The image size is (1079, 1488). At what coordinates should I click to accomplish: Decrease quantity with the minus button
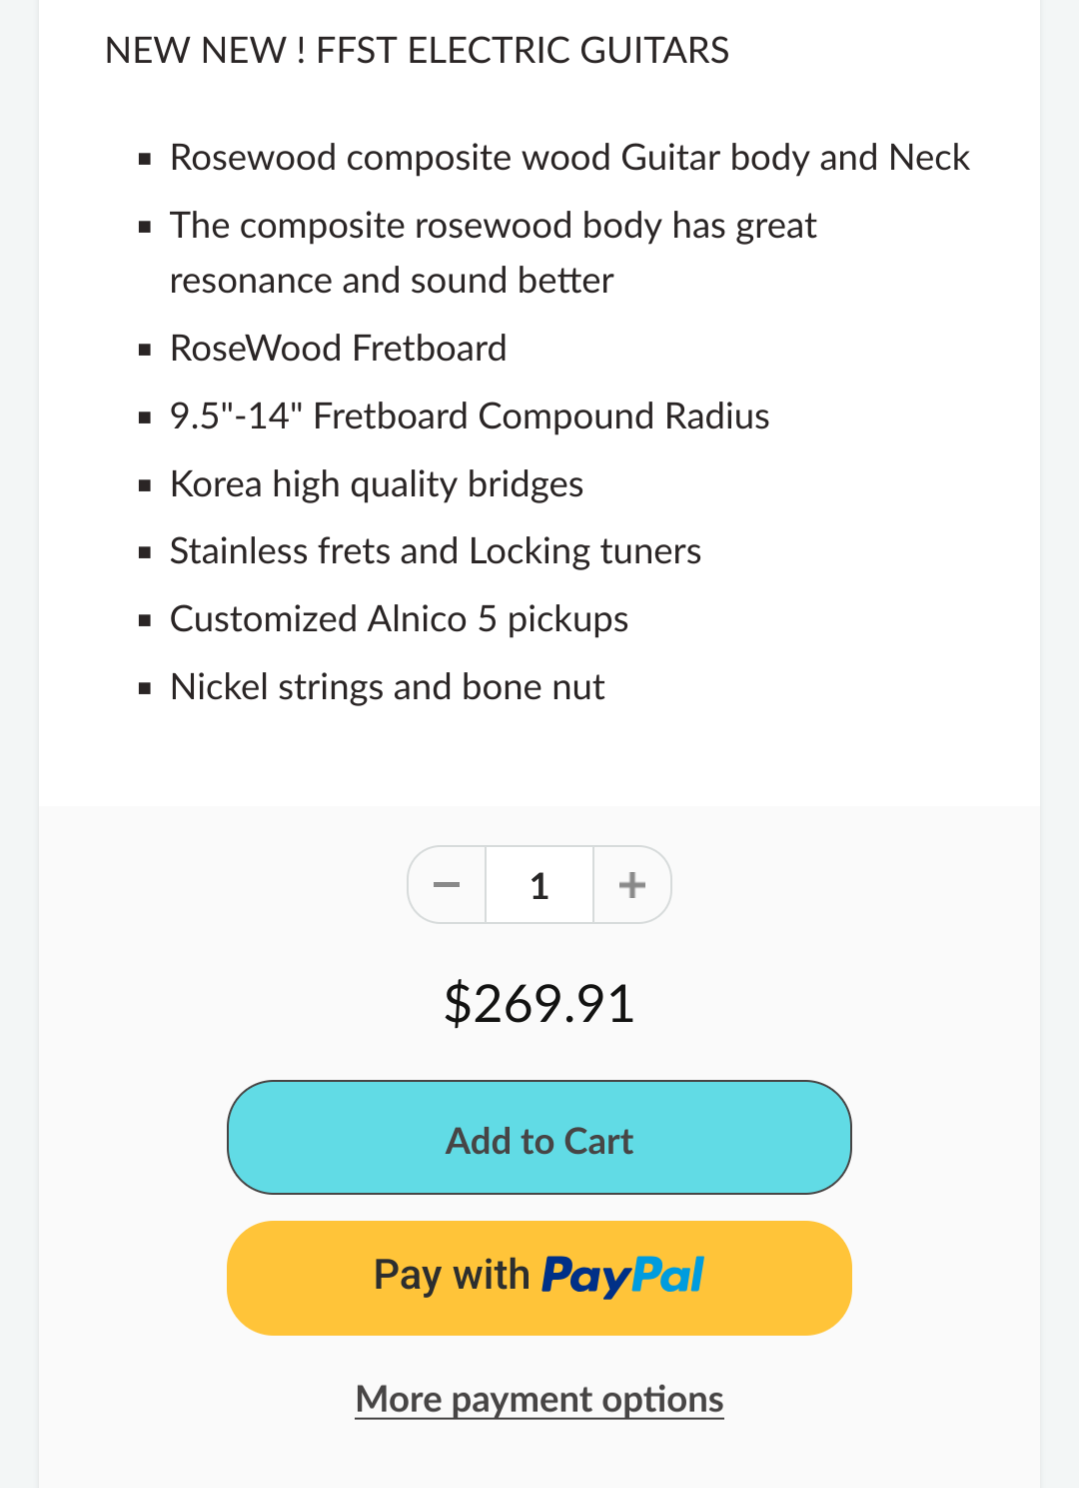[446, 885]
